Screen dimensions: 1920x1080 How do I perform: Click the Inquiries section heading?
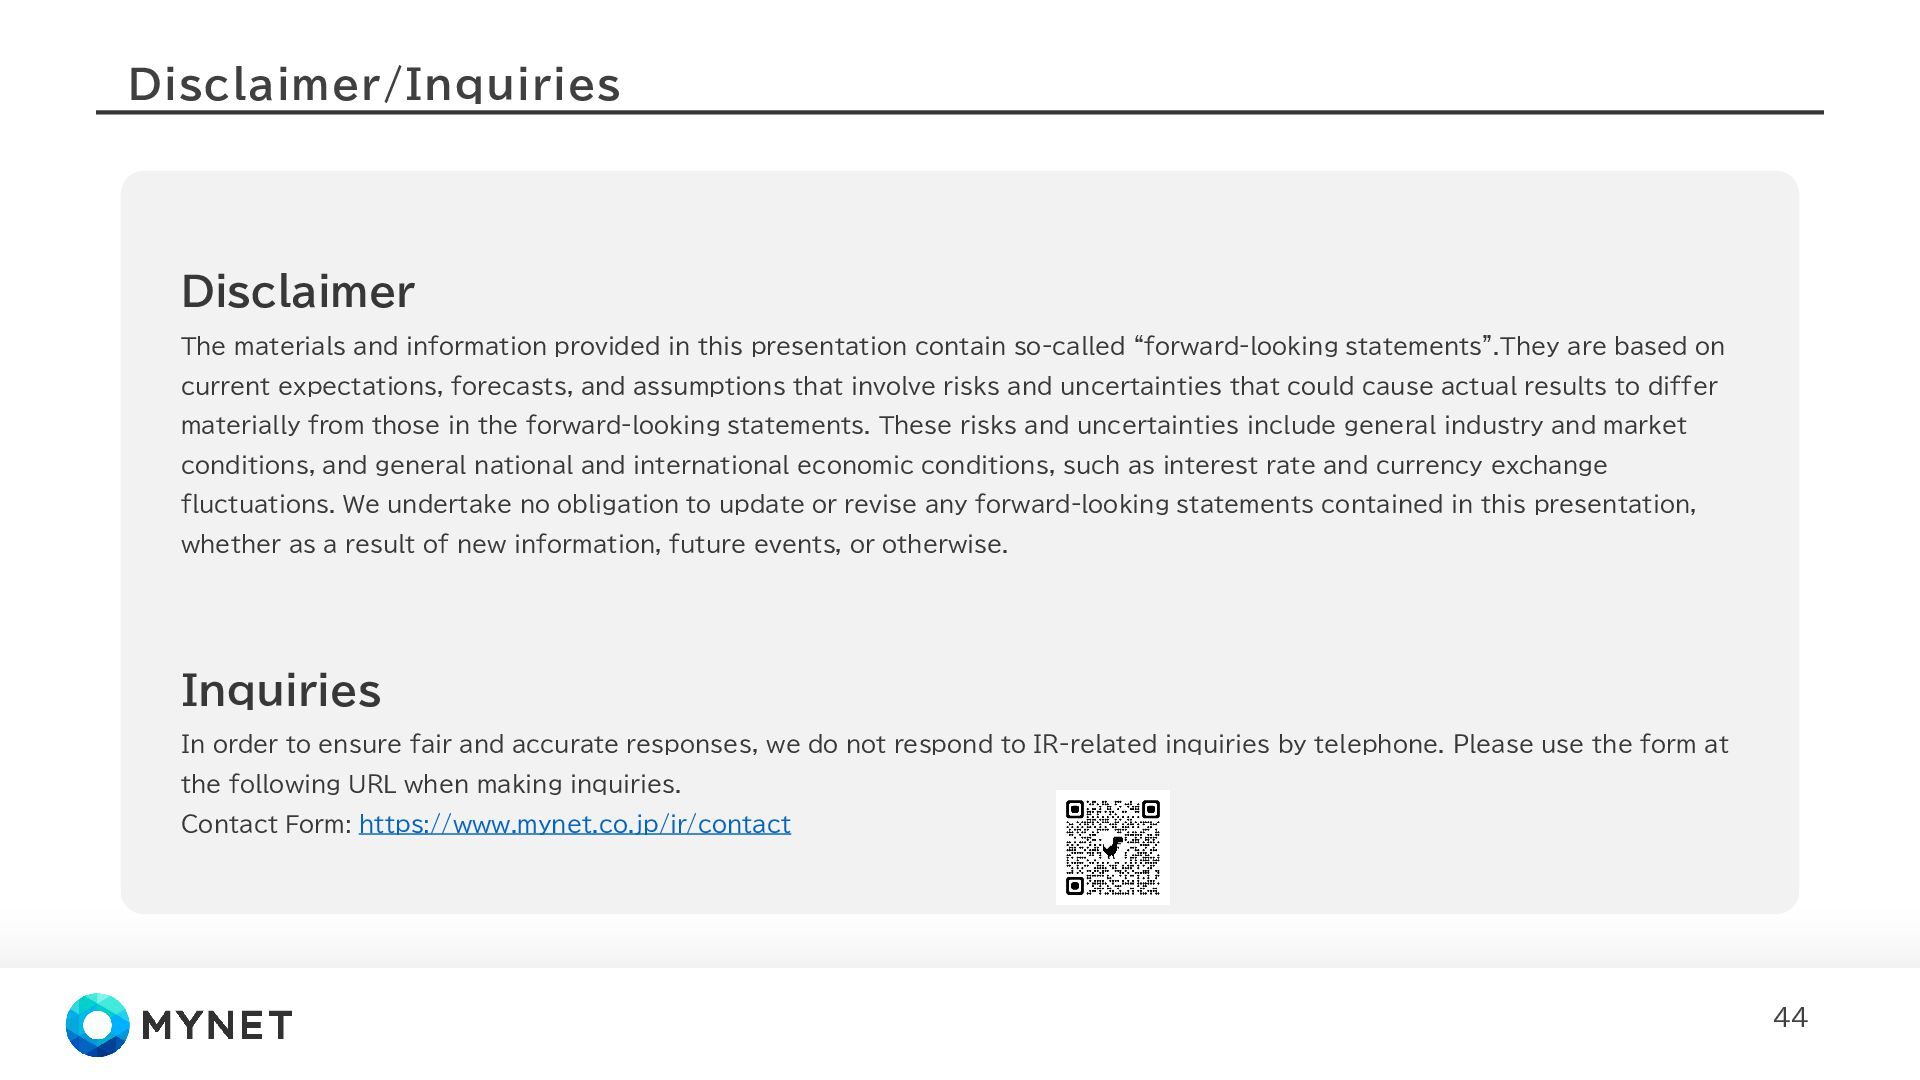281,690
